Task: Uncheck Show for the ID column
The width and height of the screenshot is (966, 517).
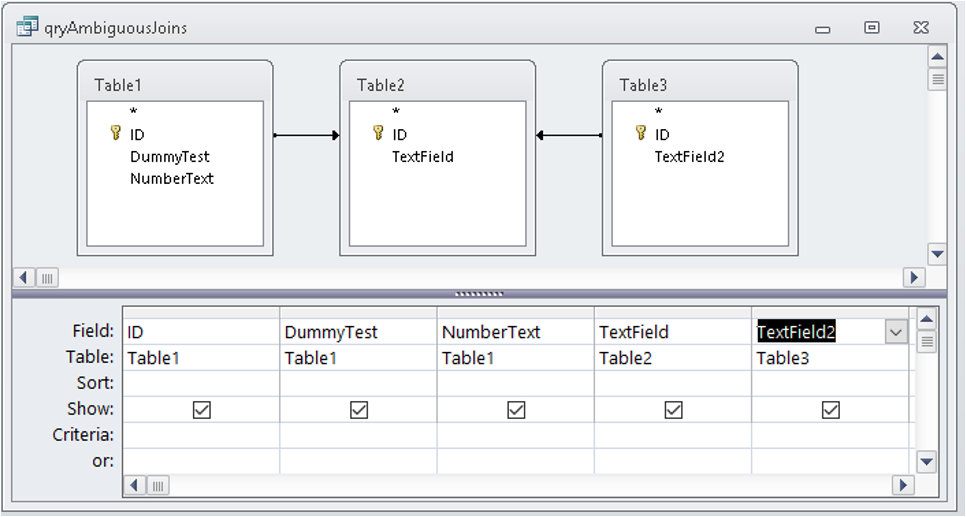Action: tap(201, 409)
